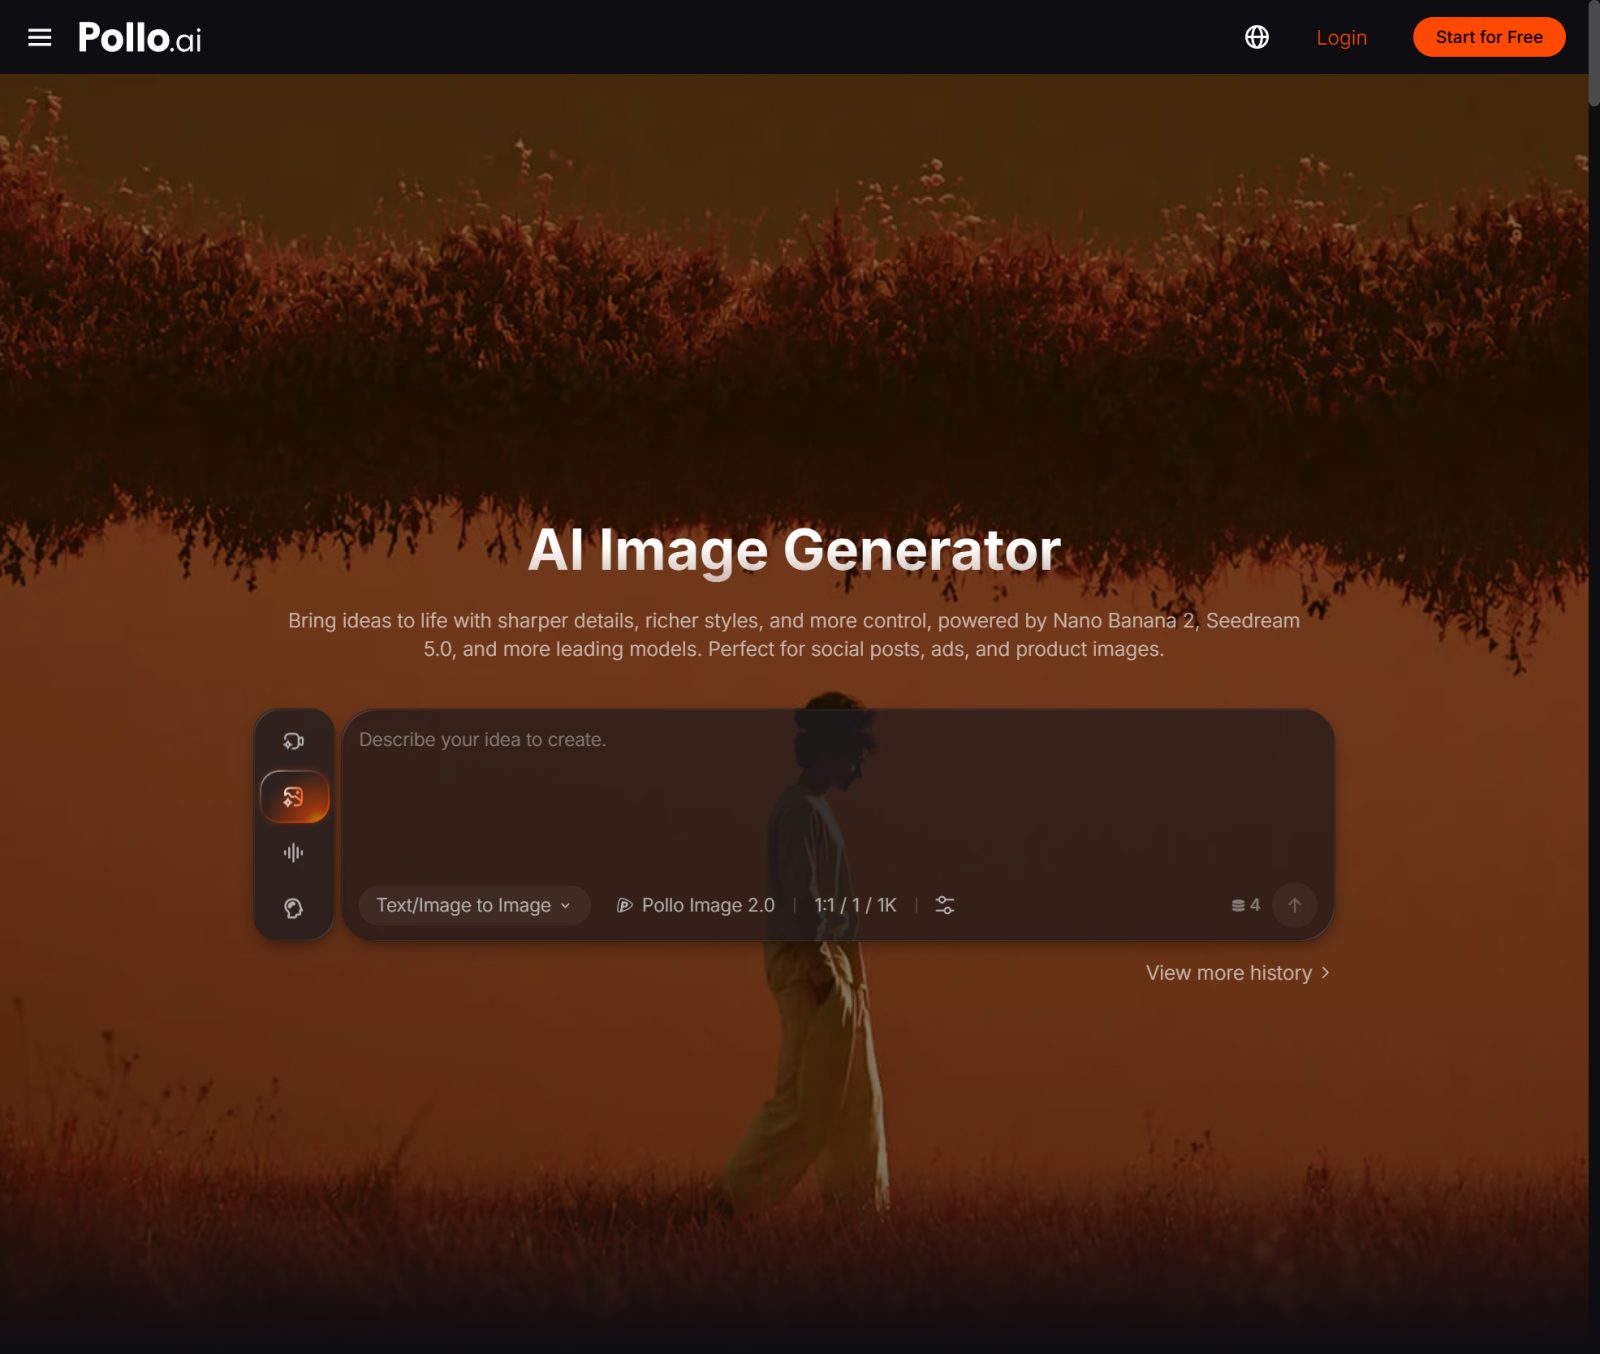Click the credits cost indicator showing 4
1600x1354 pixels.
point(1245,905)
